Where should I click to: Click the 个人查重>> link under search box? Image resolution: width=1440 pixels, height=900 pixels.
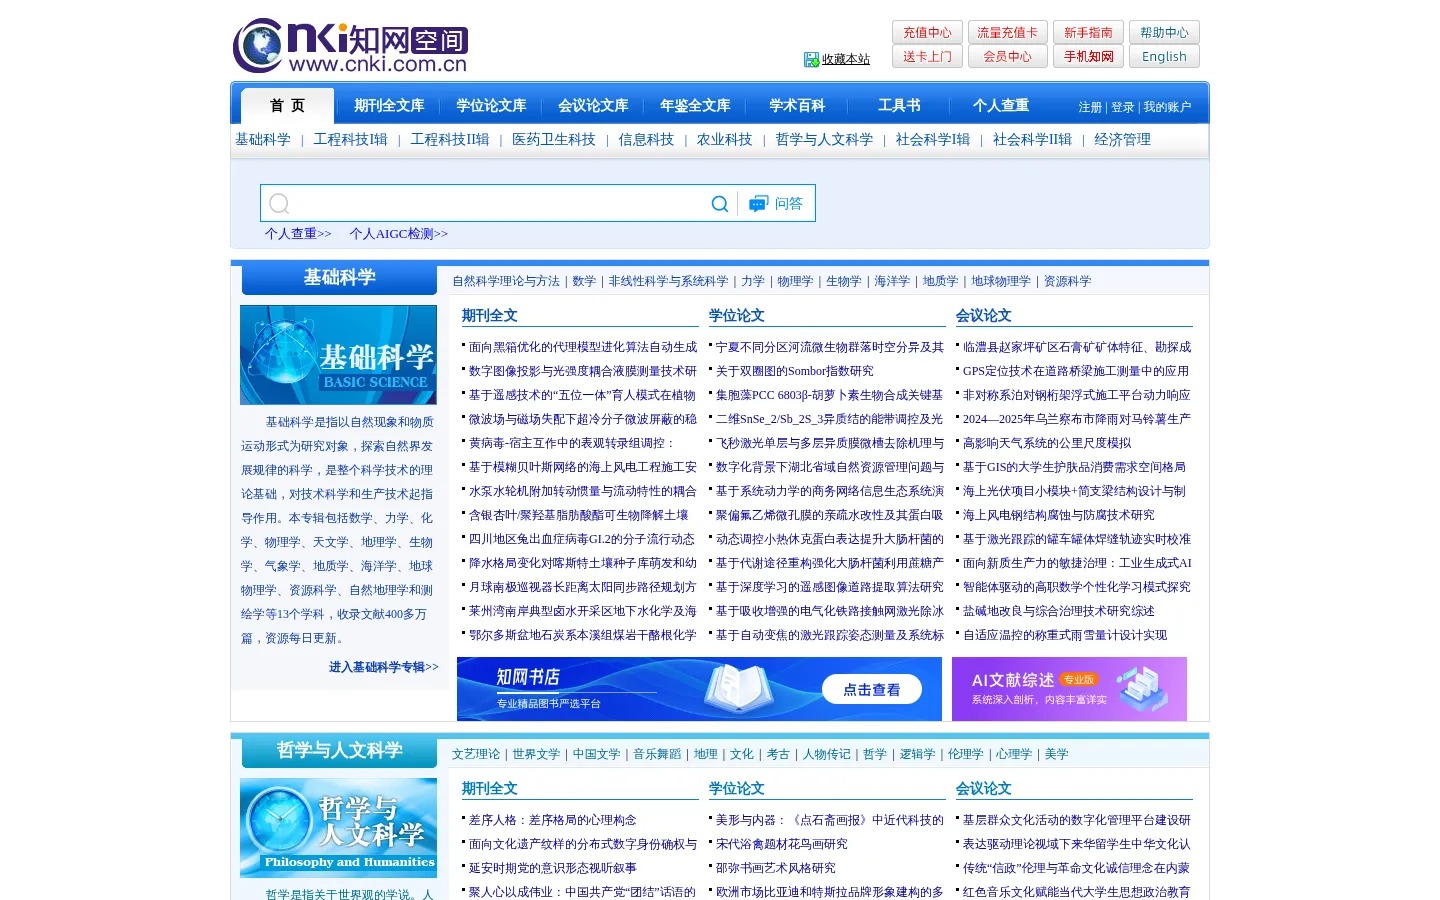pos(298,234)
